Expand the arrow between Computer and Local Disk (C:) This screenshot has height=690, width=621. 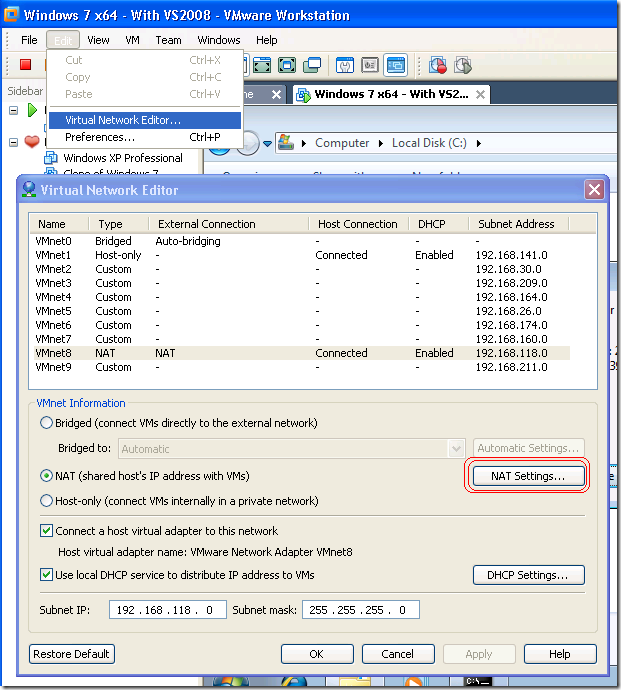[x=381, y=143]
